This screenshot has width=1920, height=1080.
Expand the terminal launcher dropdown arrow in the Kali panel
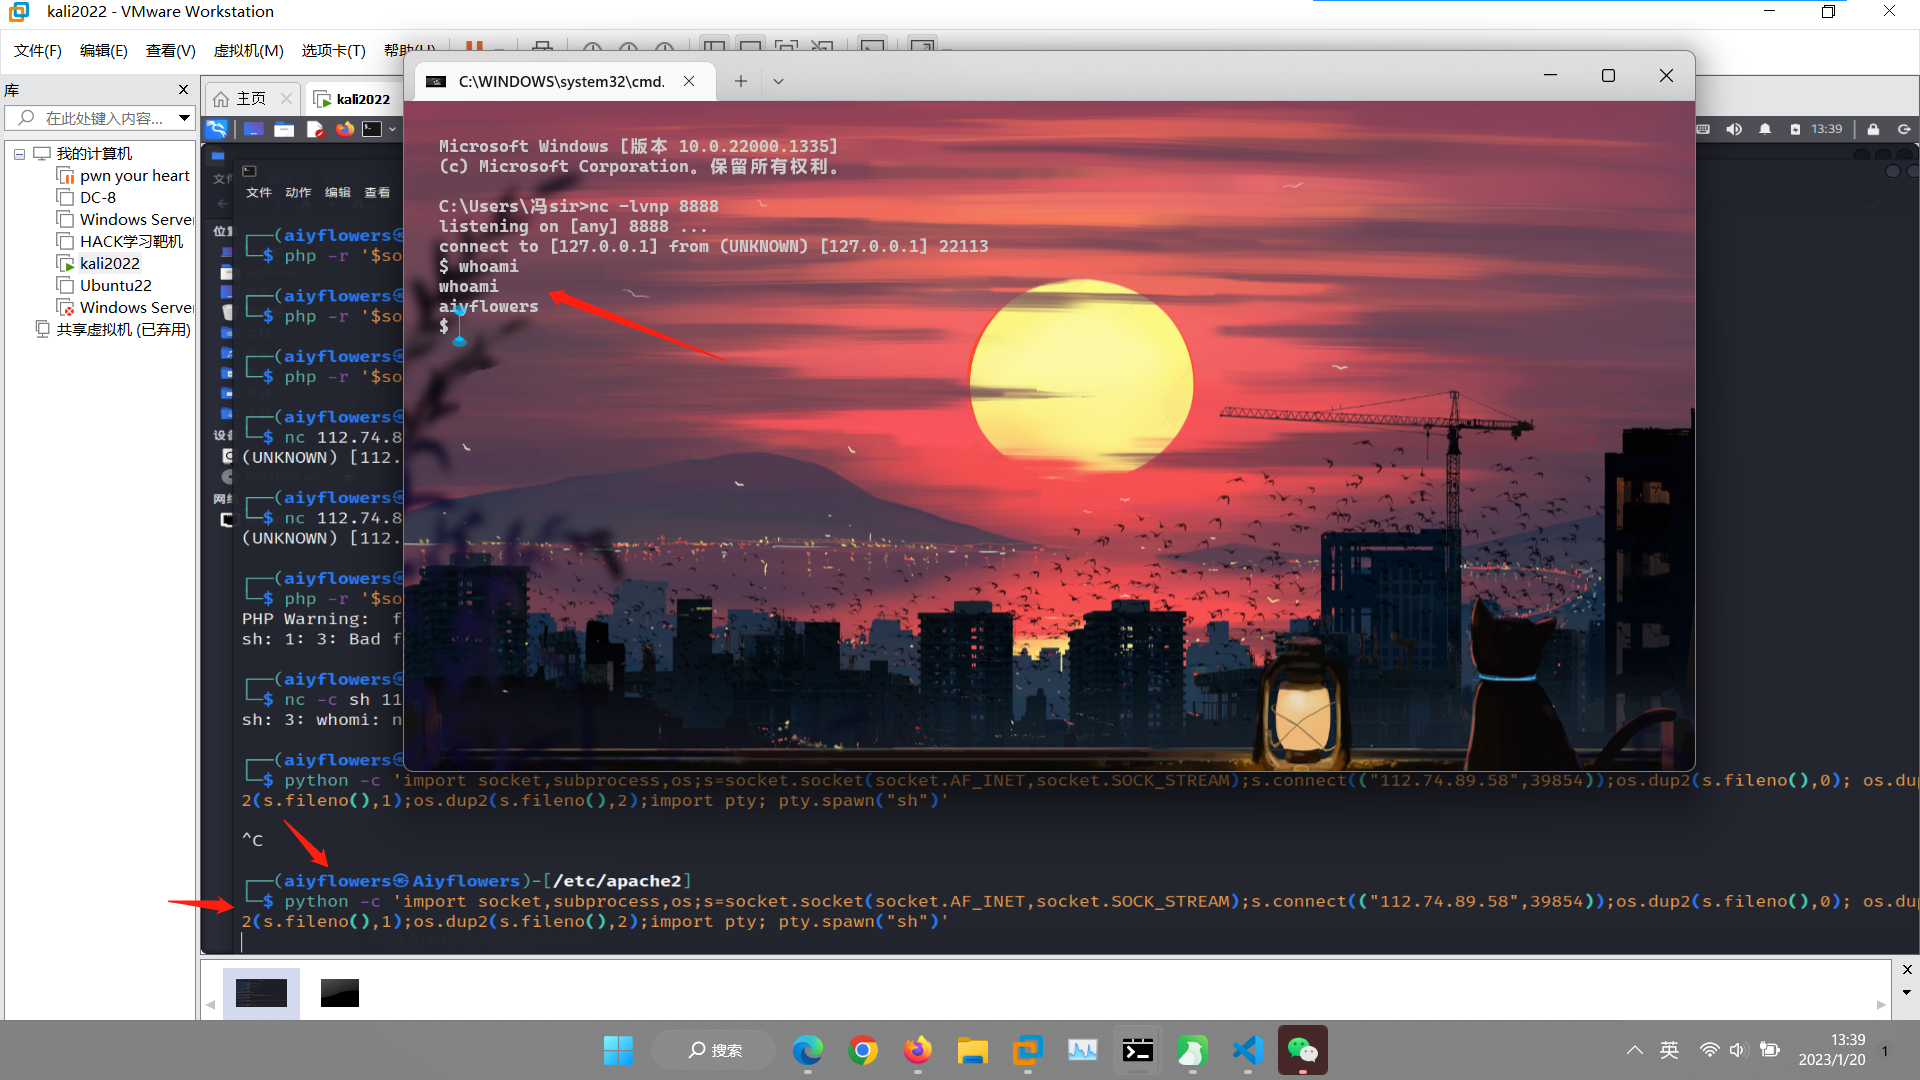point(393,129)
